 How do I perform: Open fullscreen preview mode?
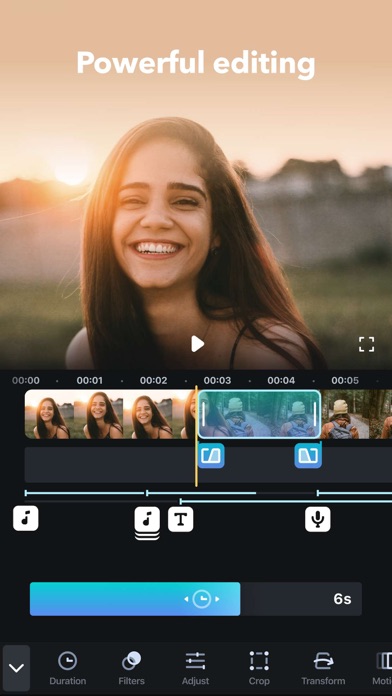(x=367, y=344)
